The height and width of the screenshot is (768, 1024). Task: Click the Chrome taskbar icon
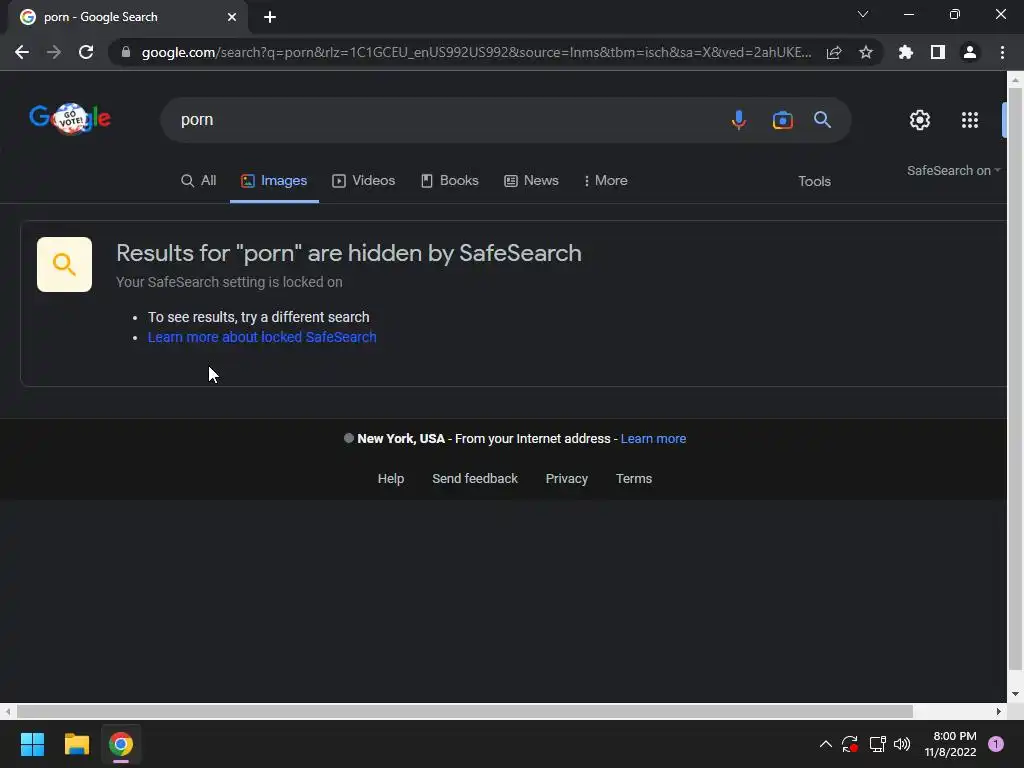point(121,744)
